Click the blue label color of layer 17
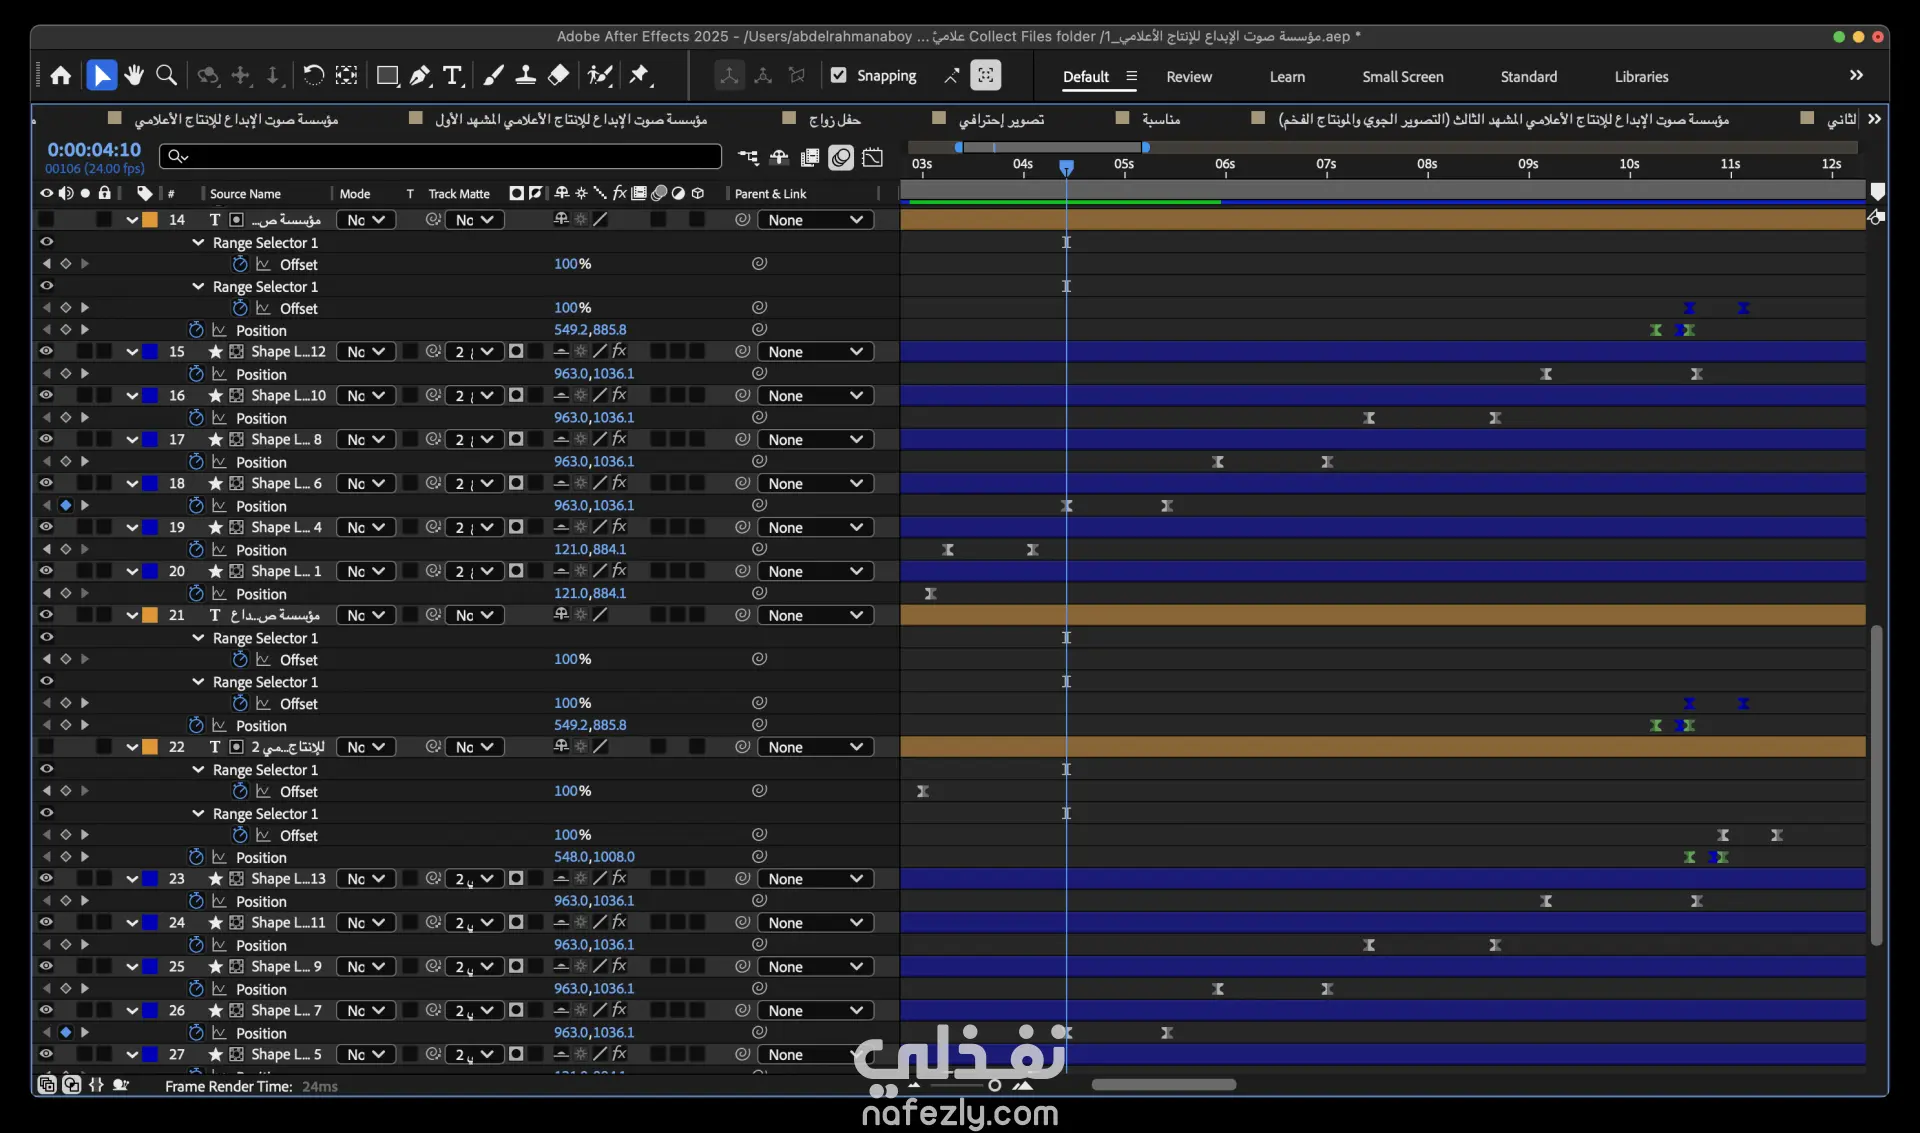1920x1133 pixels. tap(150, 440)
